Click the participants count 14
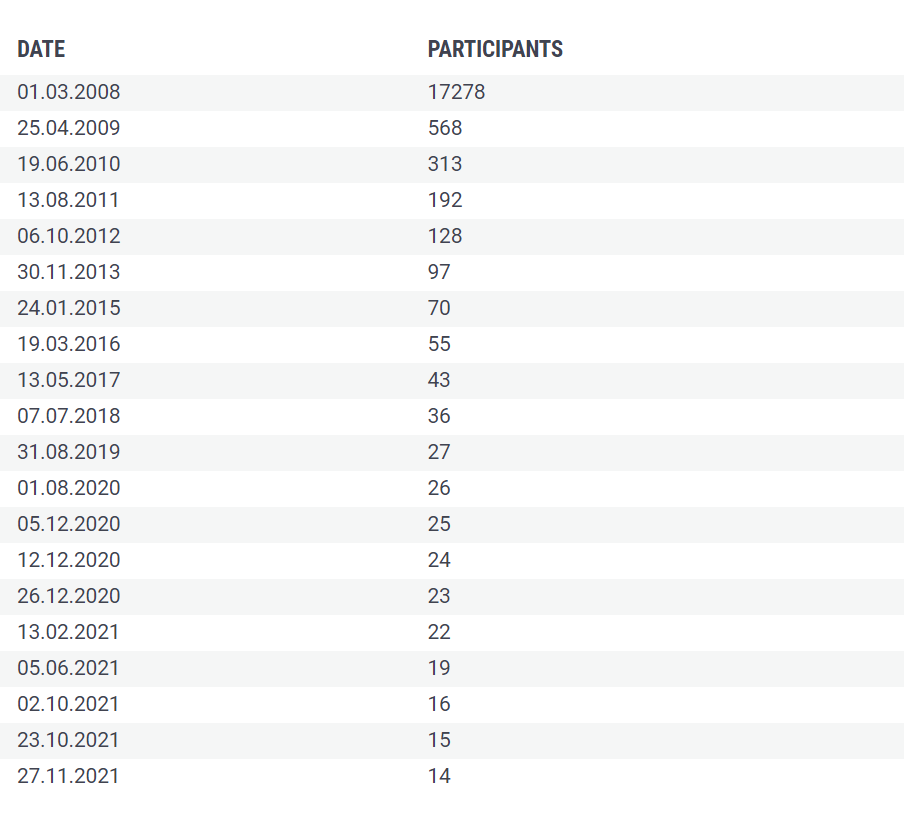This screenshot has width=905, height=823. 439,776
